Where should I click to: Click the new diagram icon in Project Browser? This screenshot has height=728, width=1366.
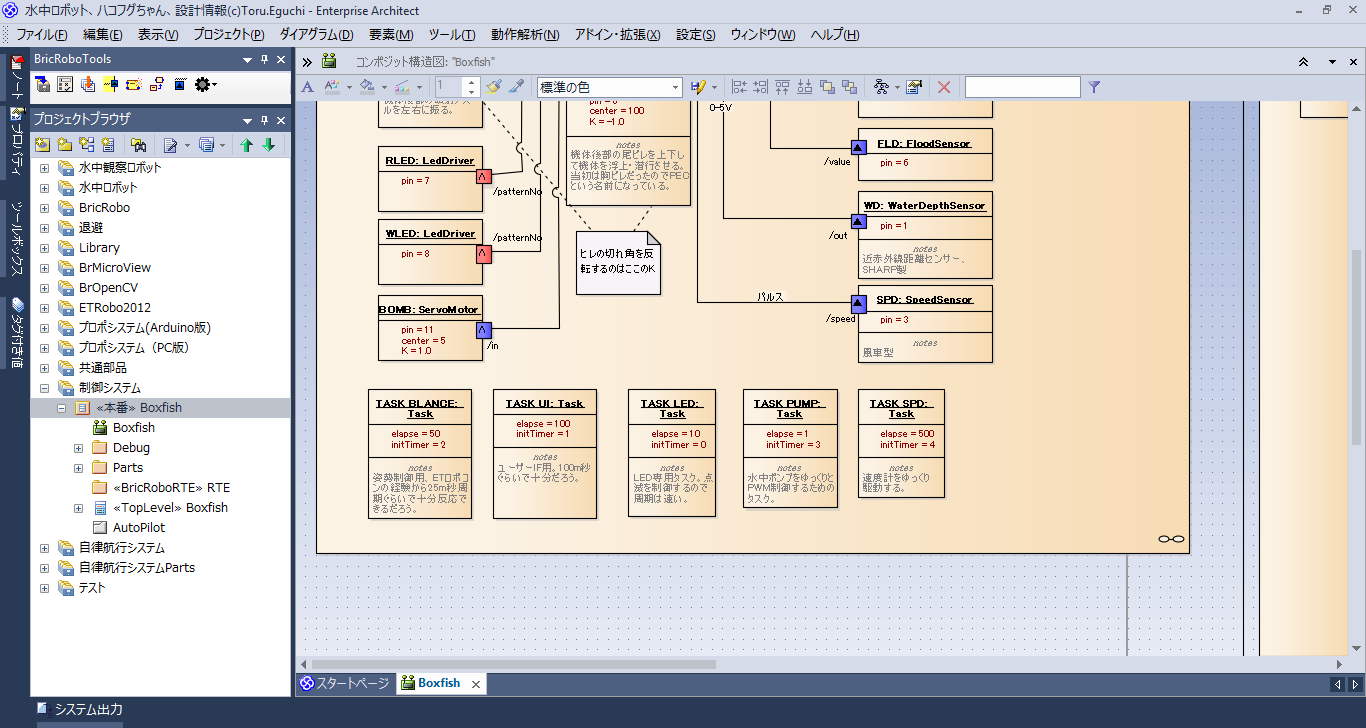(x=87, y=145)
